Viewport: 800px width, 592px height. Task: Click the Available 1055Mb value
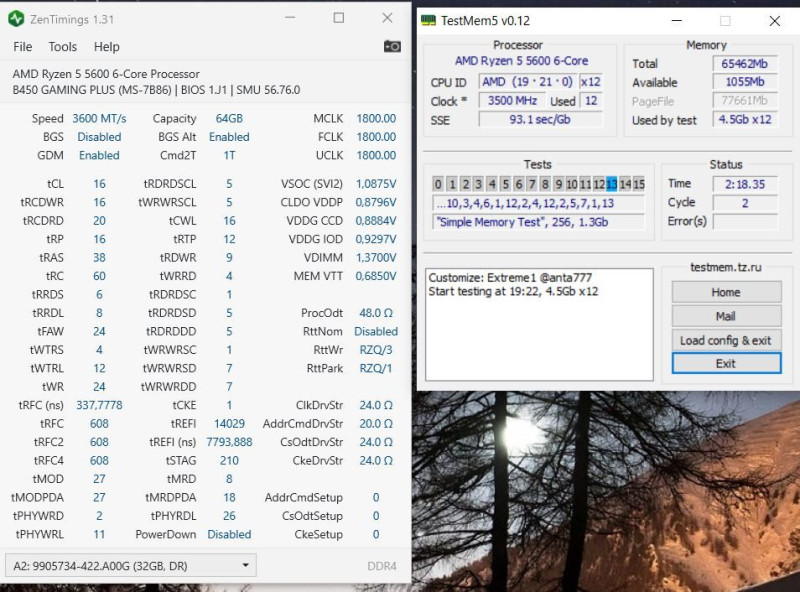745,82
